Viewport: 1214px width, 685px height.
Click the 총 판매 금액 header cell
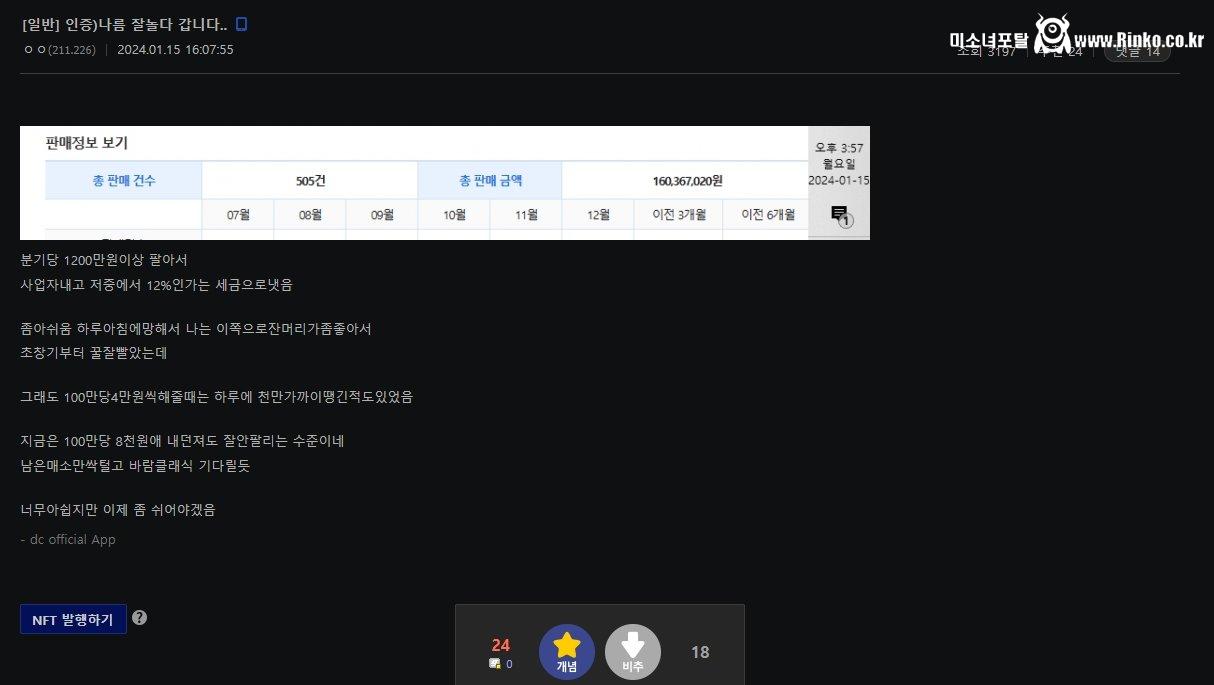click(x=490, y=181)
